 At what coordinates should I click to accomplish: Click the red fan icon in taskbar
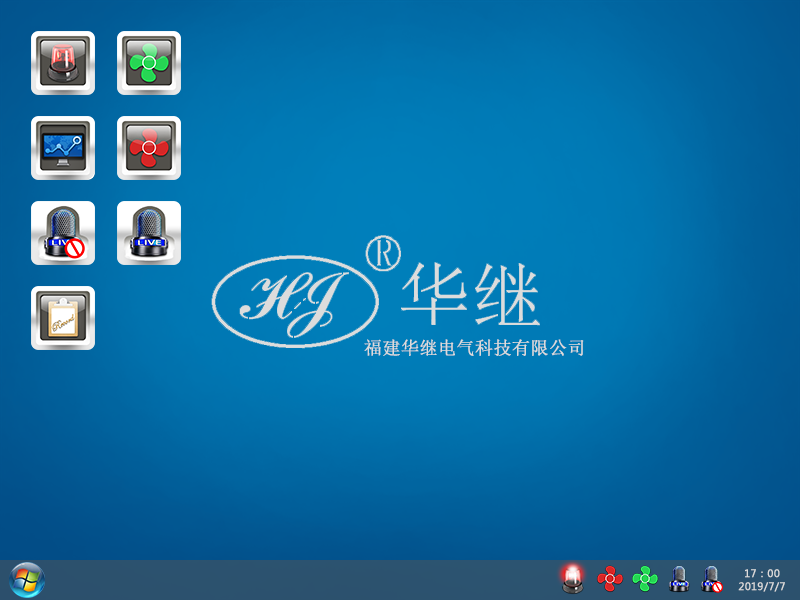(x=610, y=579)
